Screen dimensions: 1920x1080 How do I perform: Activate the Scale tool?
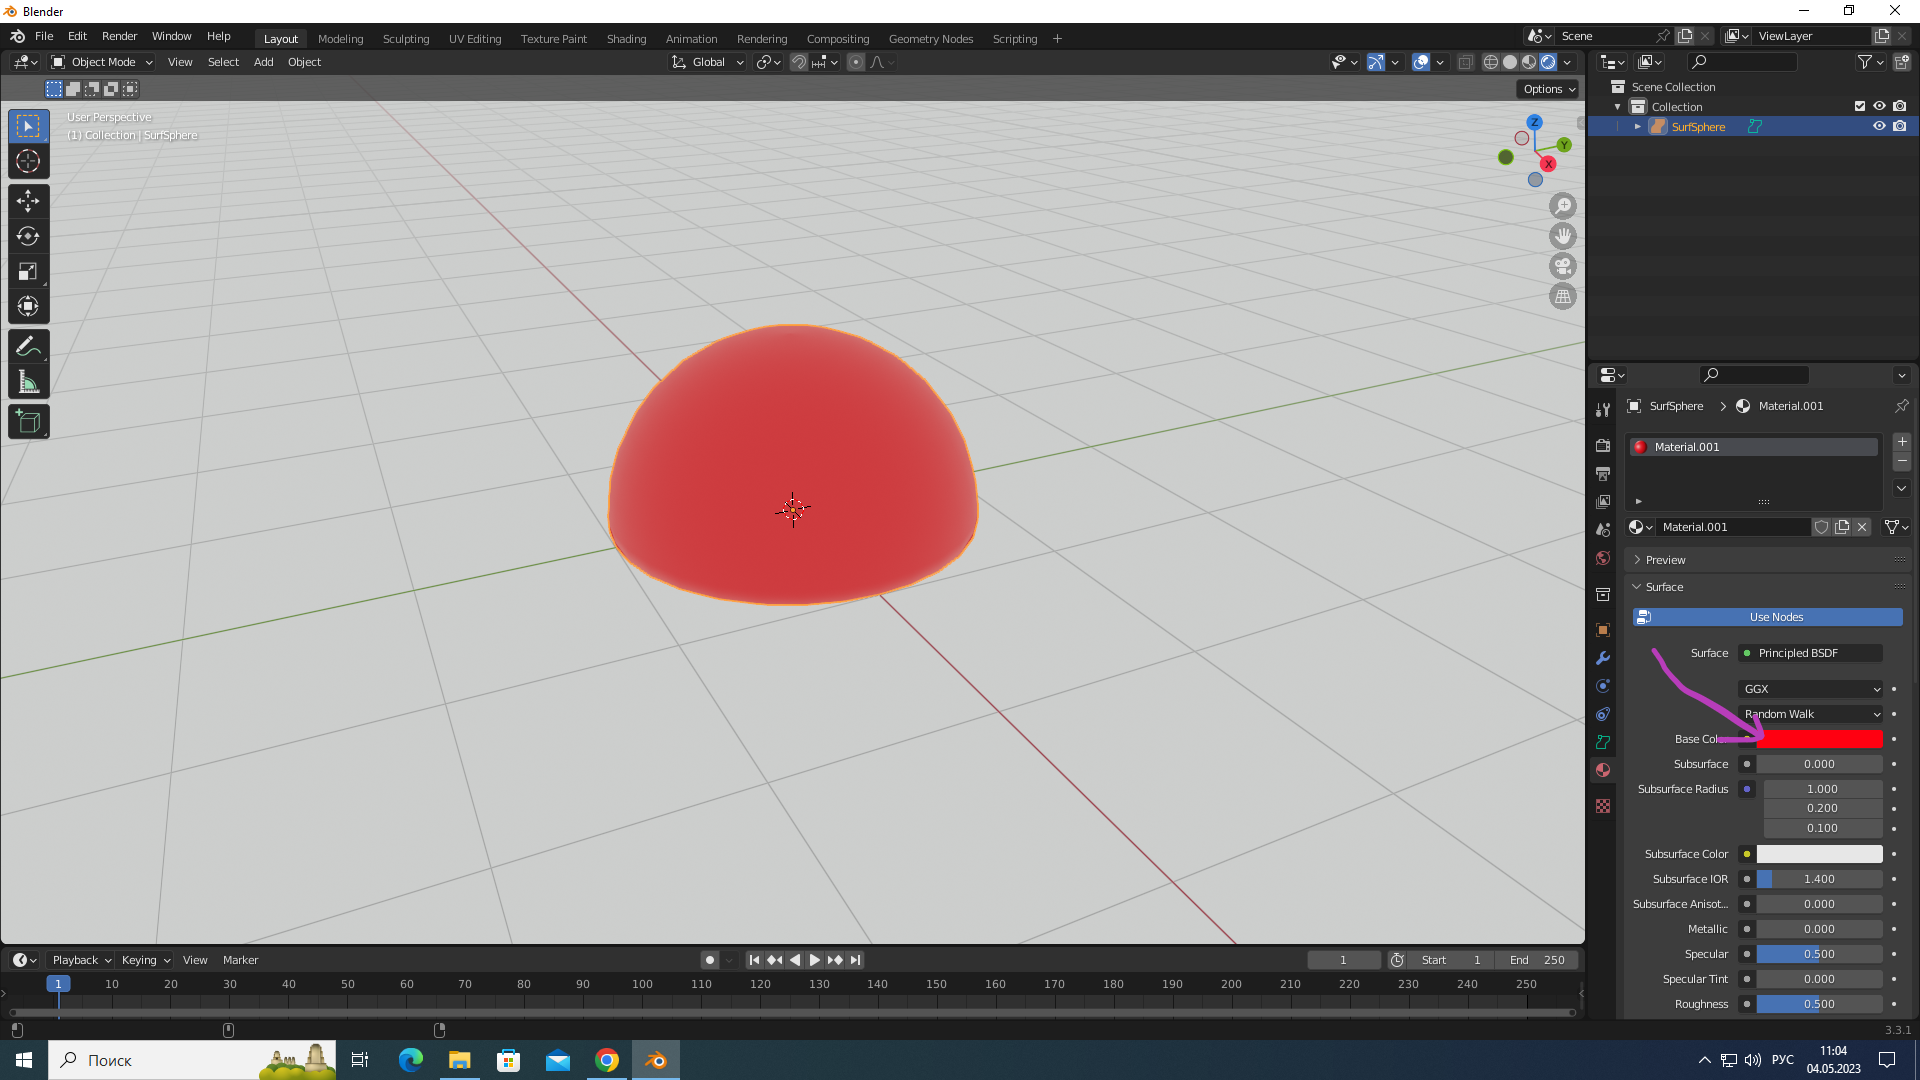pyautogui.click(x=28, y=271)
